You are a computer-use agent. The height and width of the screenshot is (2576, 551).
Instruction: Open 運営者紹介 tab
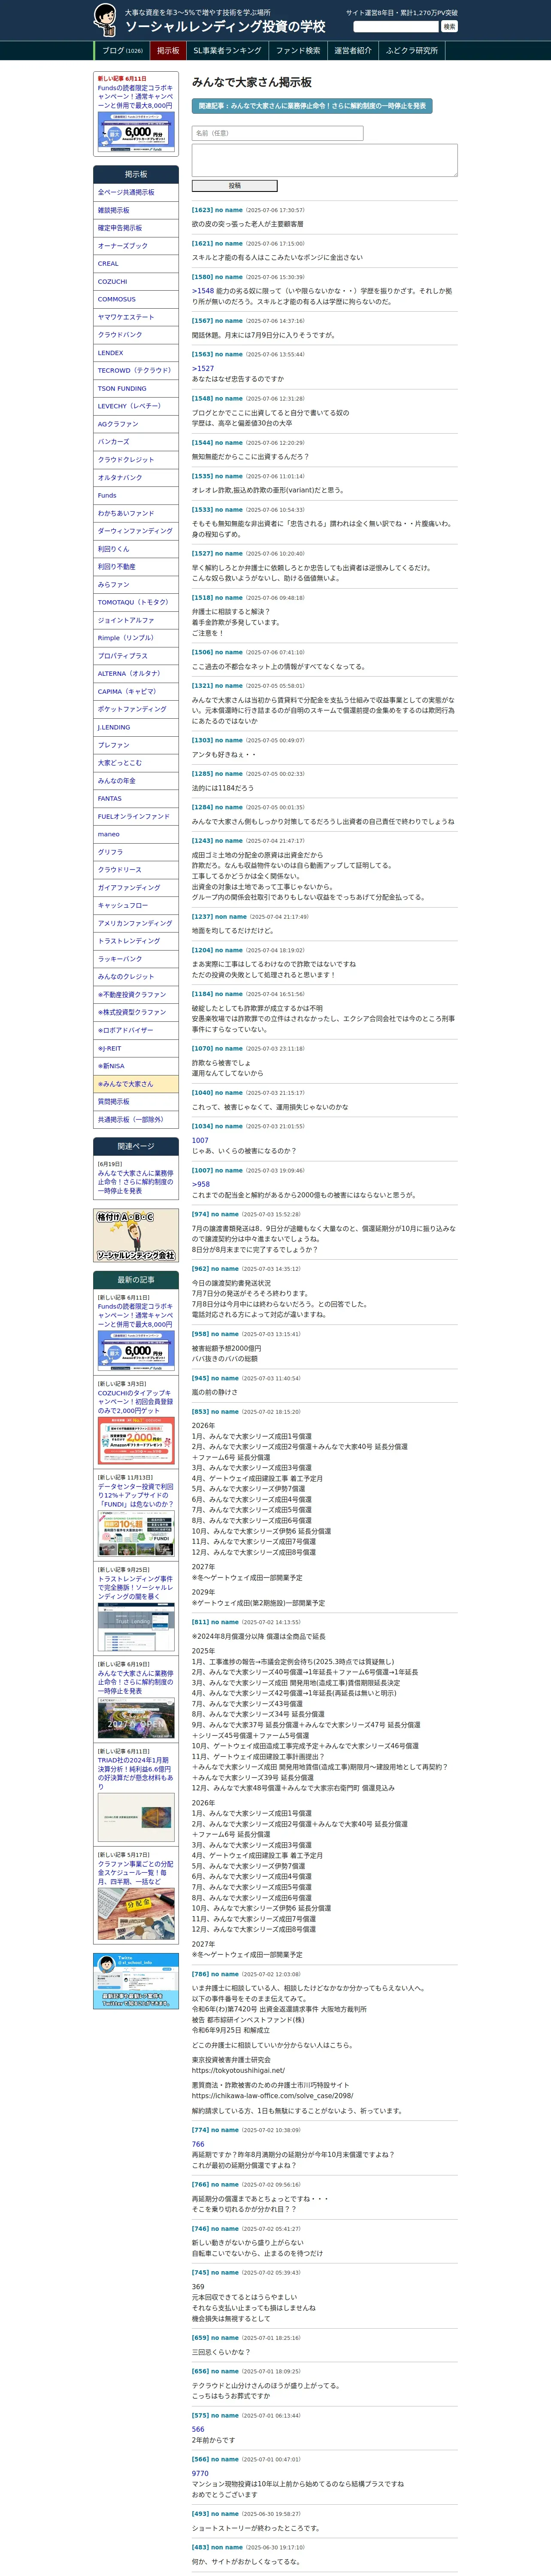(x=353, y=51)
